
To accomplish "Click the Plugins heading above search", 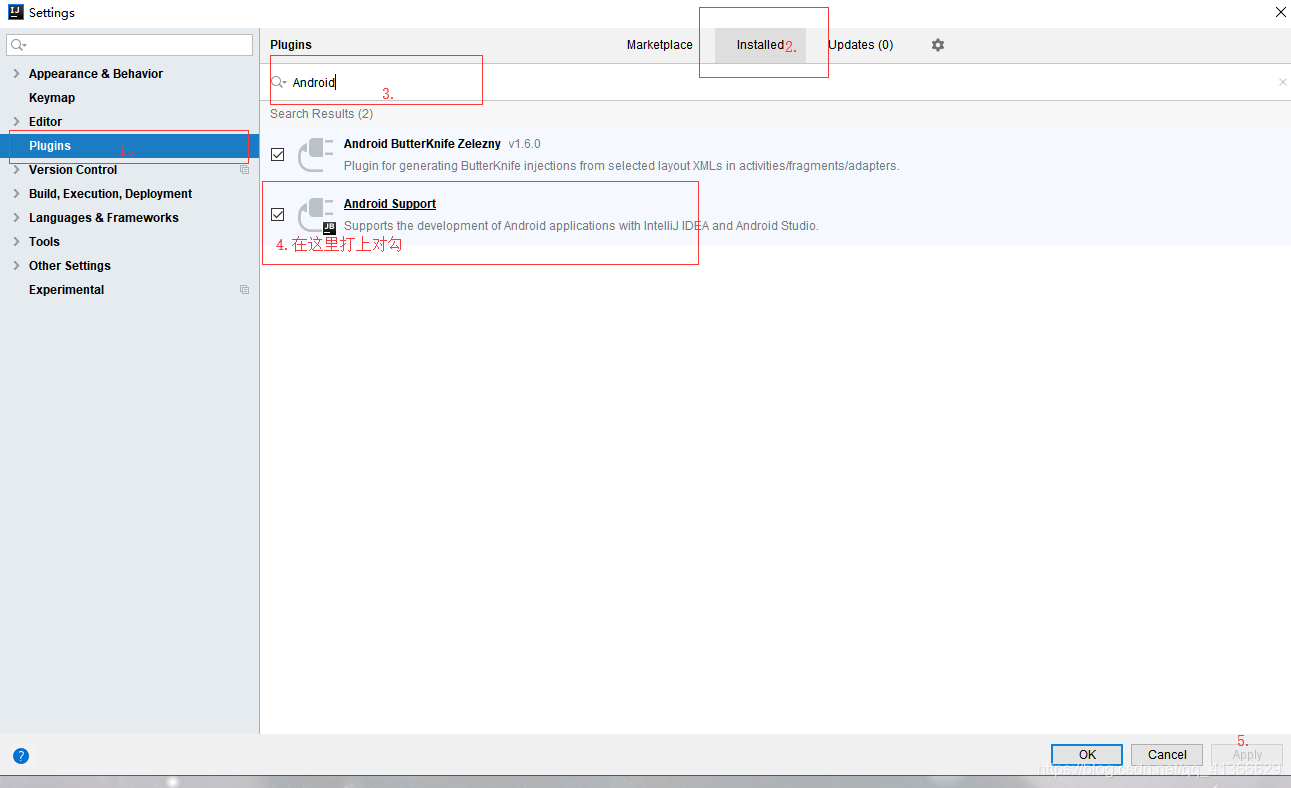I will (x=291, y=45).
